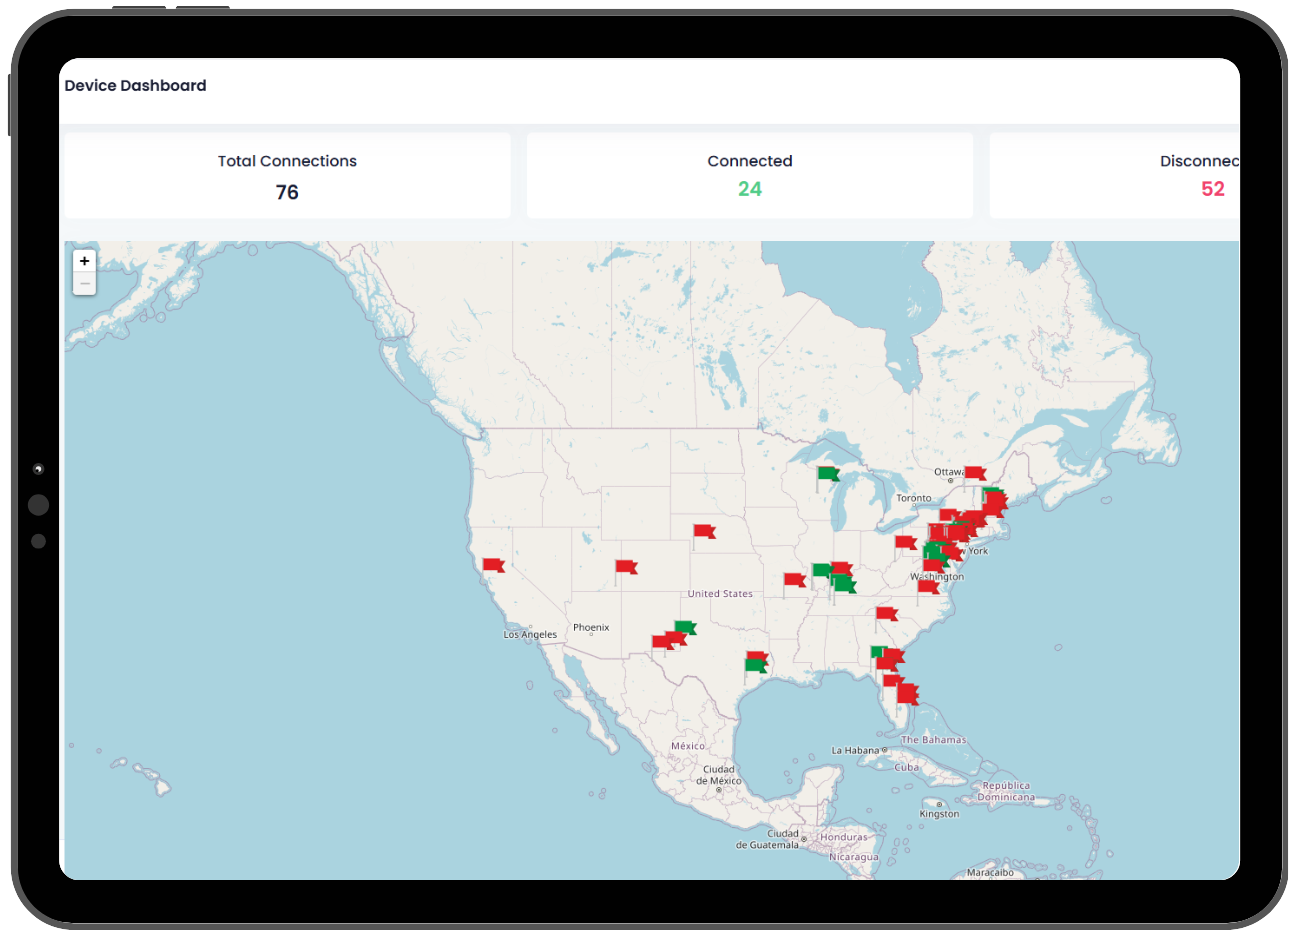The image size is (1304, 940).
Task: Open the green flag in western Texas
Action: pos(685,628)
